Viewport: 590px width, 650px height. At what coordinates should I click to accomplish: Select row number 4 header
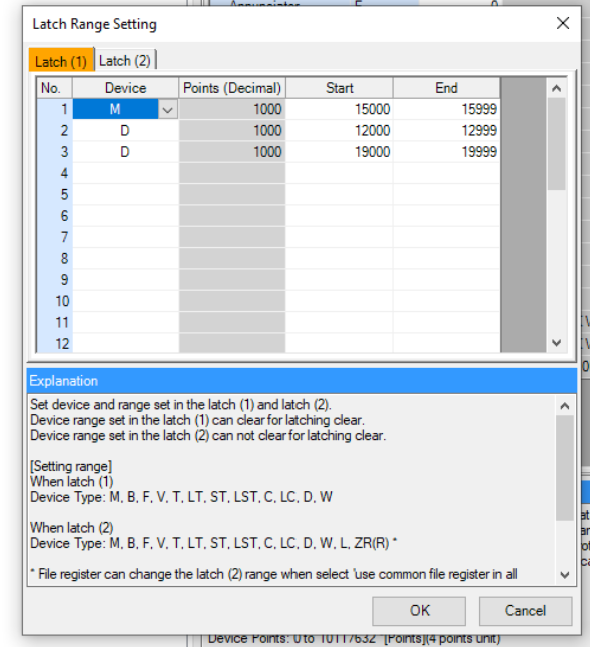point(55,173)
